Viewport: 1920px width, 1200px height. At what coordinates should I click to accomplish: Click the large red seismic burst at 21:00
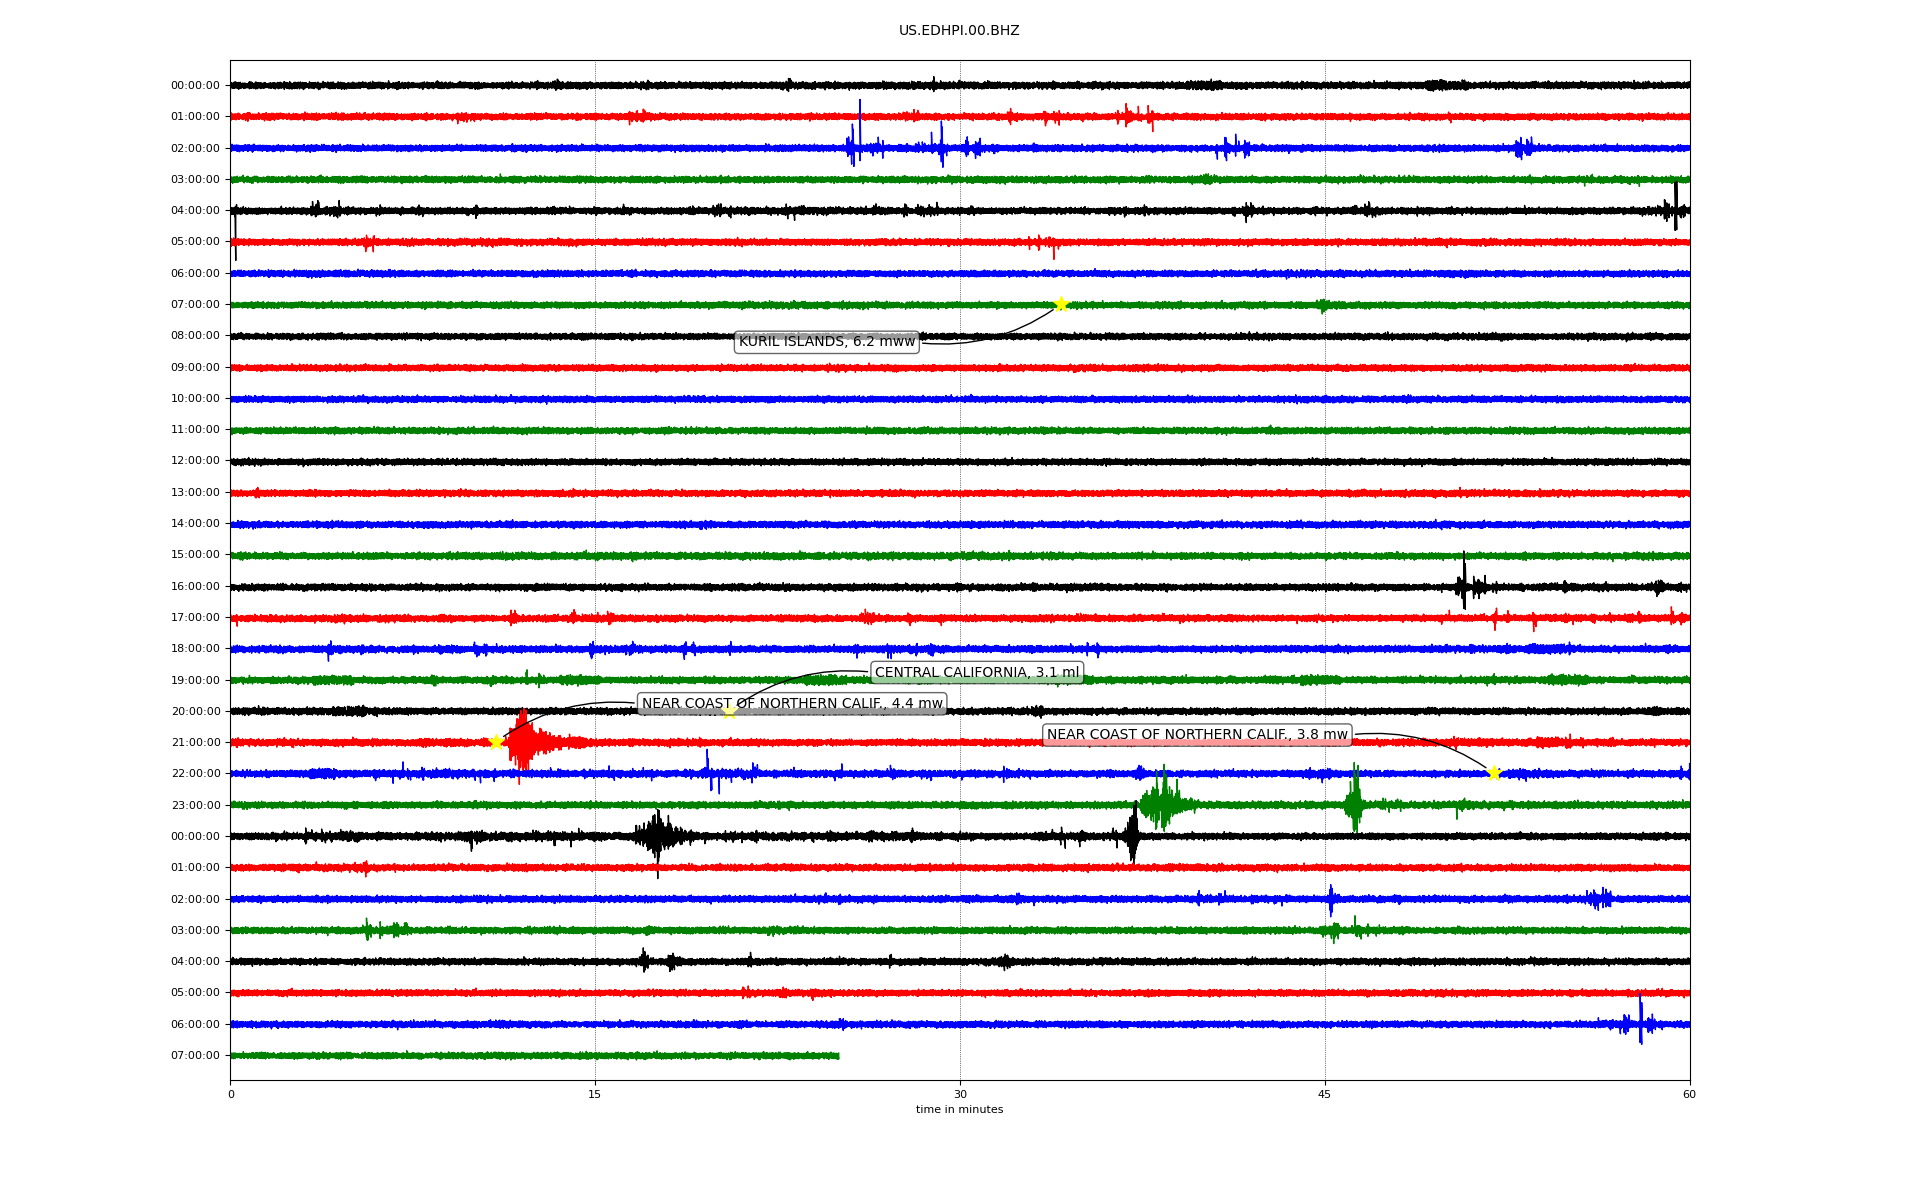coord(522,742)
